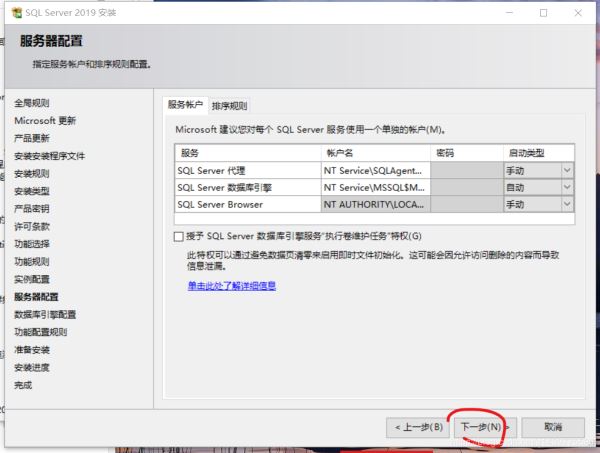This screenshot has height=453, width=600.
Task: Enable the 执行卷维护任务 privilege checkbox
Action: pyautogui.click(x=178, y=236)
